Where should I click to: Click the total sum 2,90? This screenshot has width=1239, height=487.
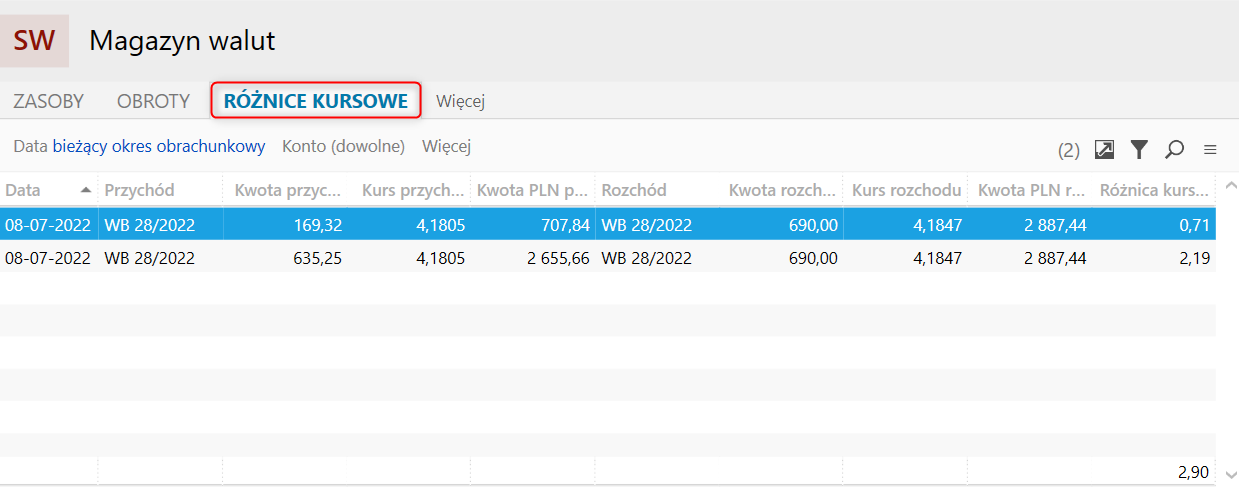tap(1194, 471)
